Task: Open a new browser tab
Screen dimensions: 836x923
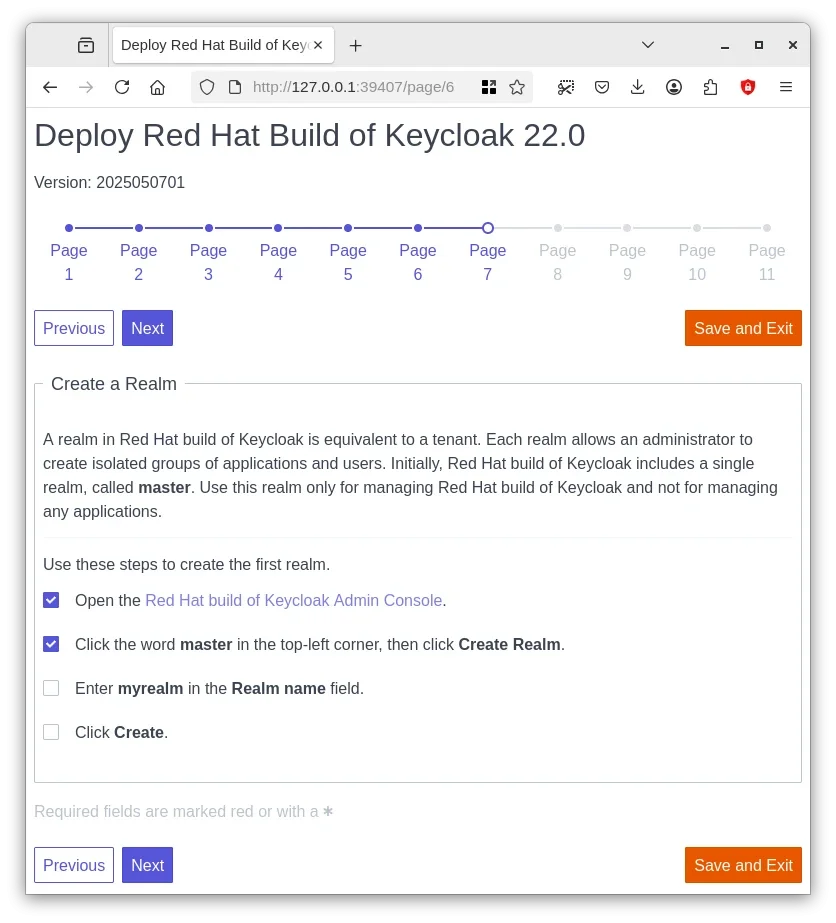Action: 355,45
